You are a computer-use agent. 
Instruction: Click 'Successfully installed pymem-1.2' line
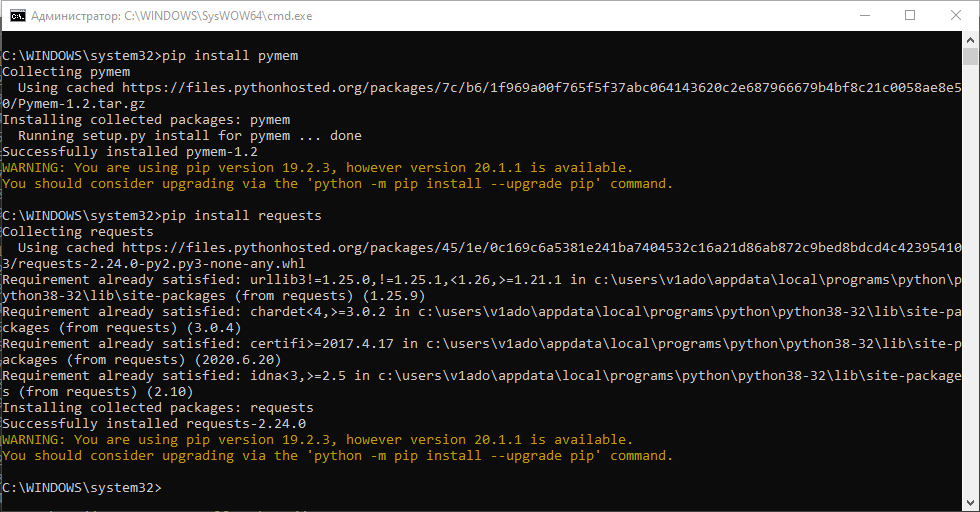(x=122, y=151)
